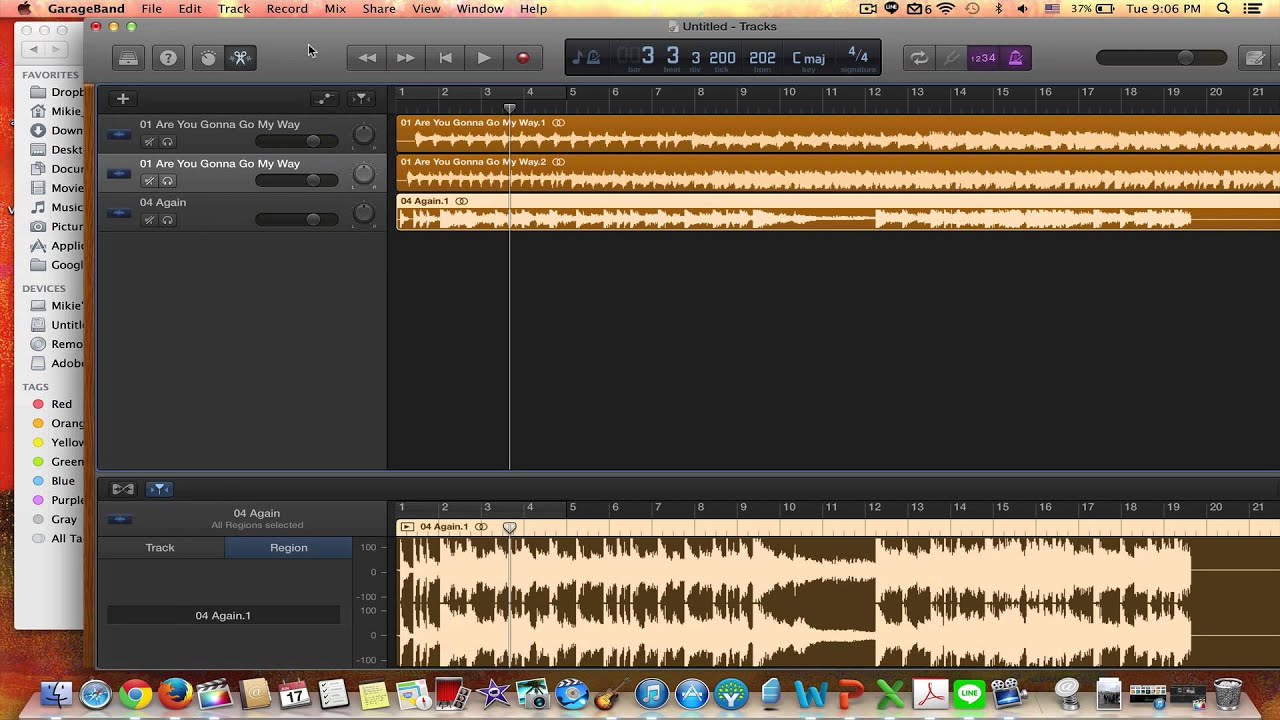Click the Flex button in the editor

coord(123,489)
